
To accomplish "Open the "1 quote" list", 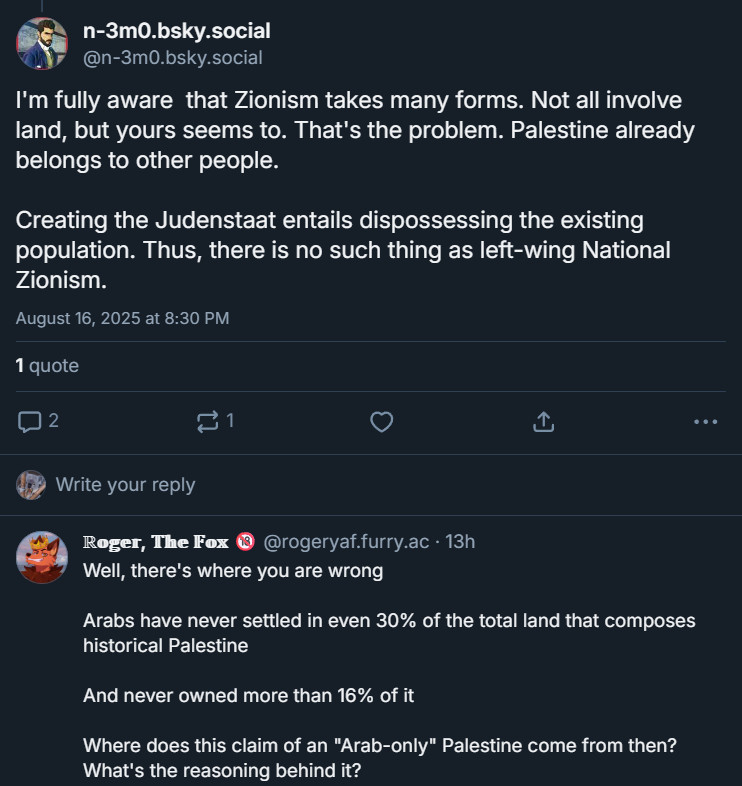I will pos(47,365).
